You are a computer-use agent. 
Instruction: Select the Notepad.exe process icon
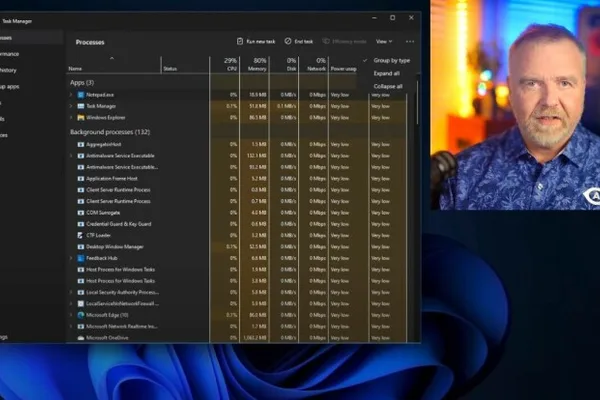81,95
